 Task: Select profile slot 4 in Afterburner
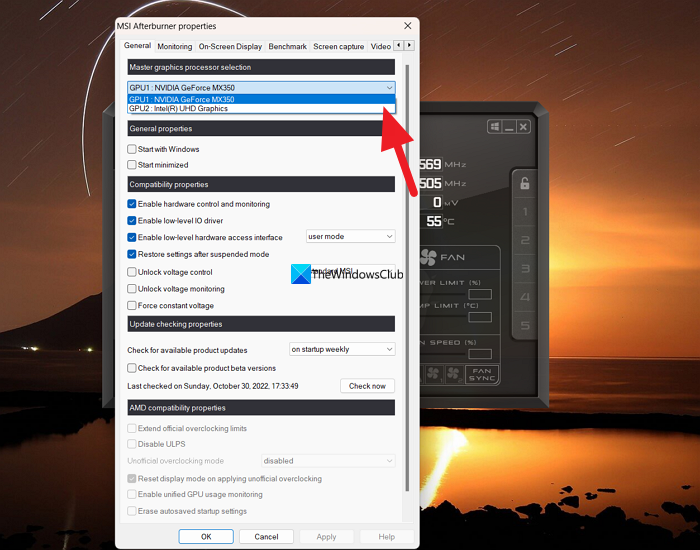[525, 297]
